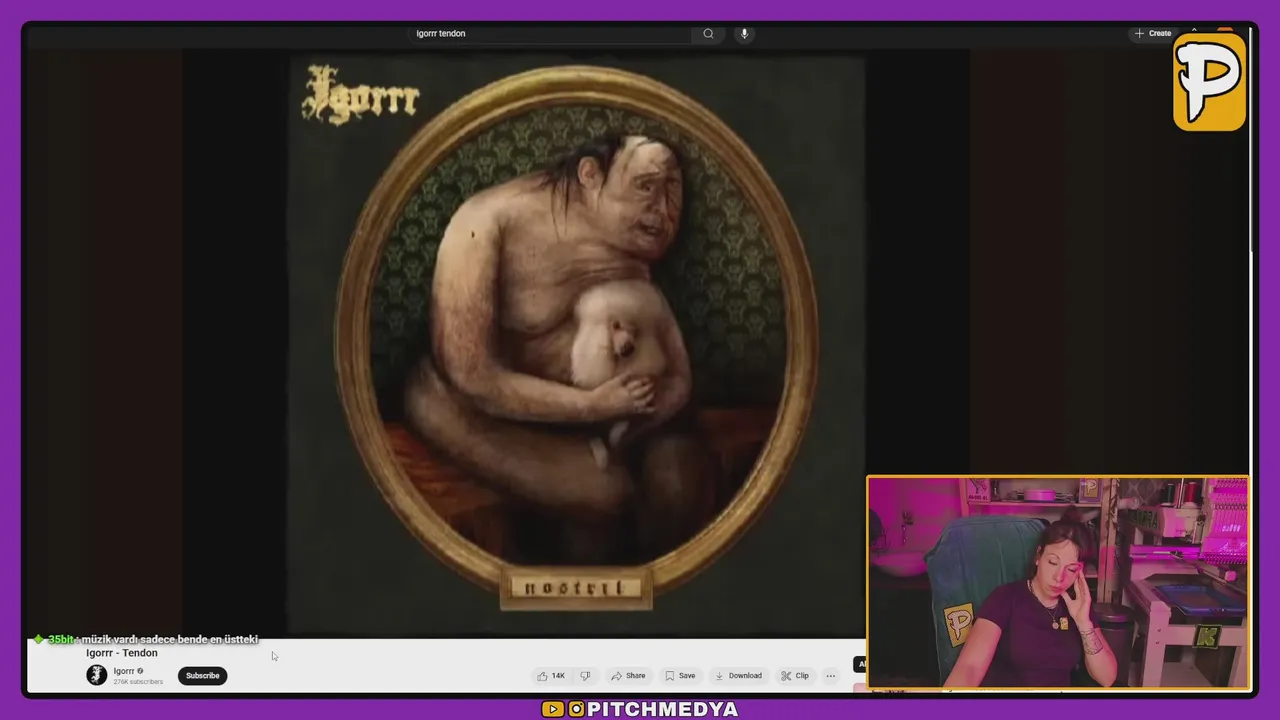Image resolution: width=1280 pixels, height=720 pixels.
Task: Open the three-dots more actions menu
Action: (x=830, y=676)
